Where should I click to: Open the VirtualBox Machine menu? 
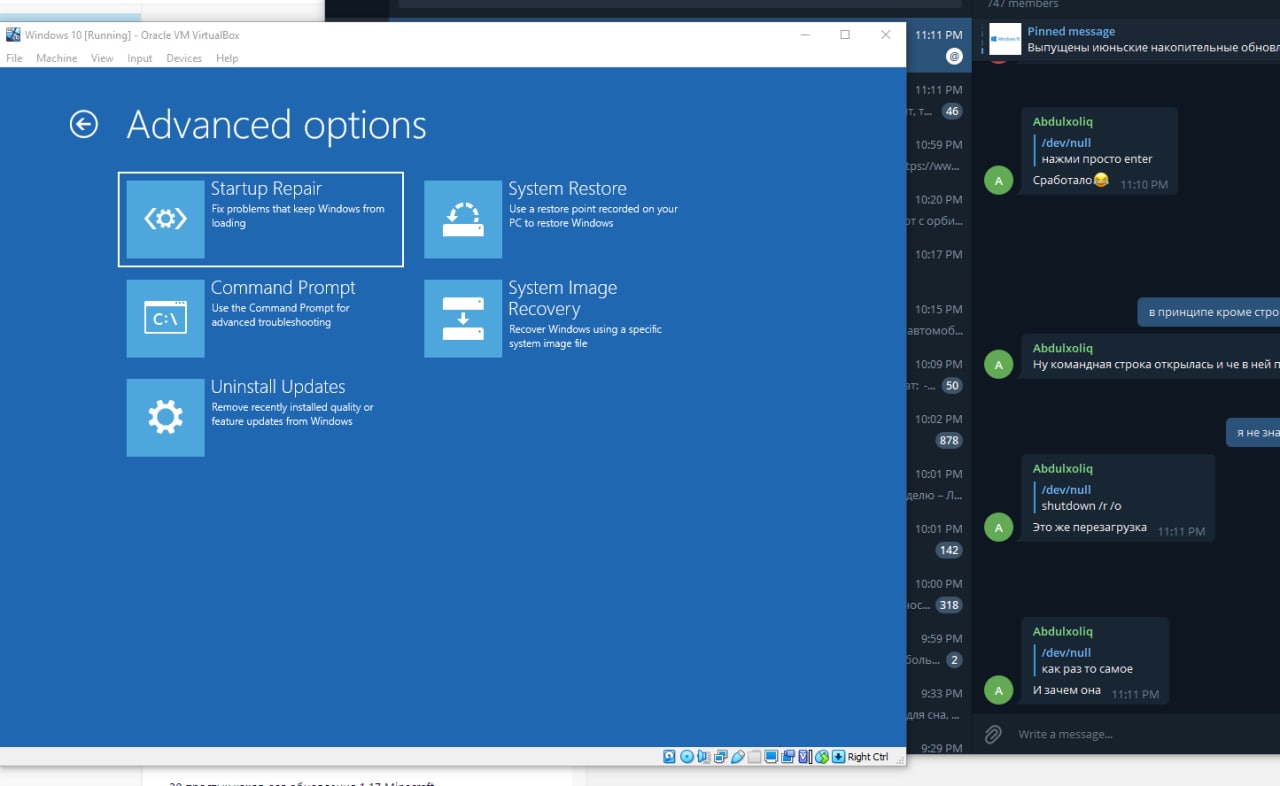click(x=56, y=58)
